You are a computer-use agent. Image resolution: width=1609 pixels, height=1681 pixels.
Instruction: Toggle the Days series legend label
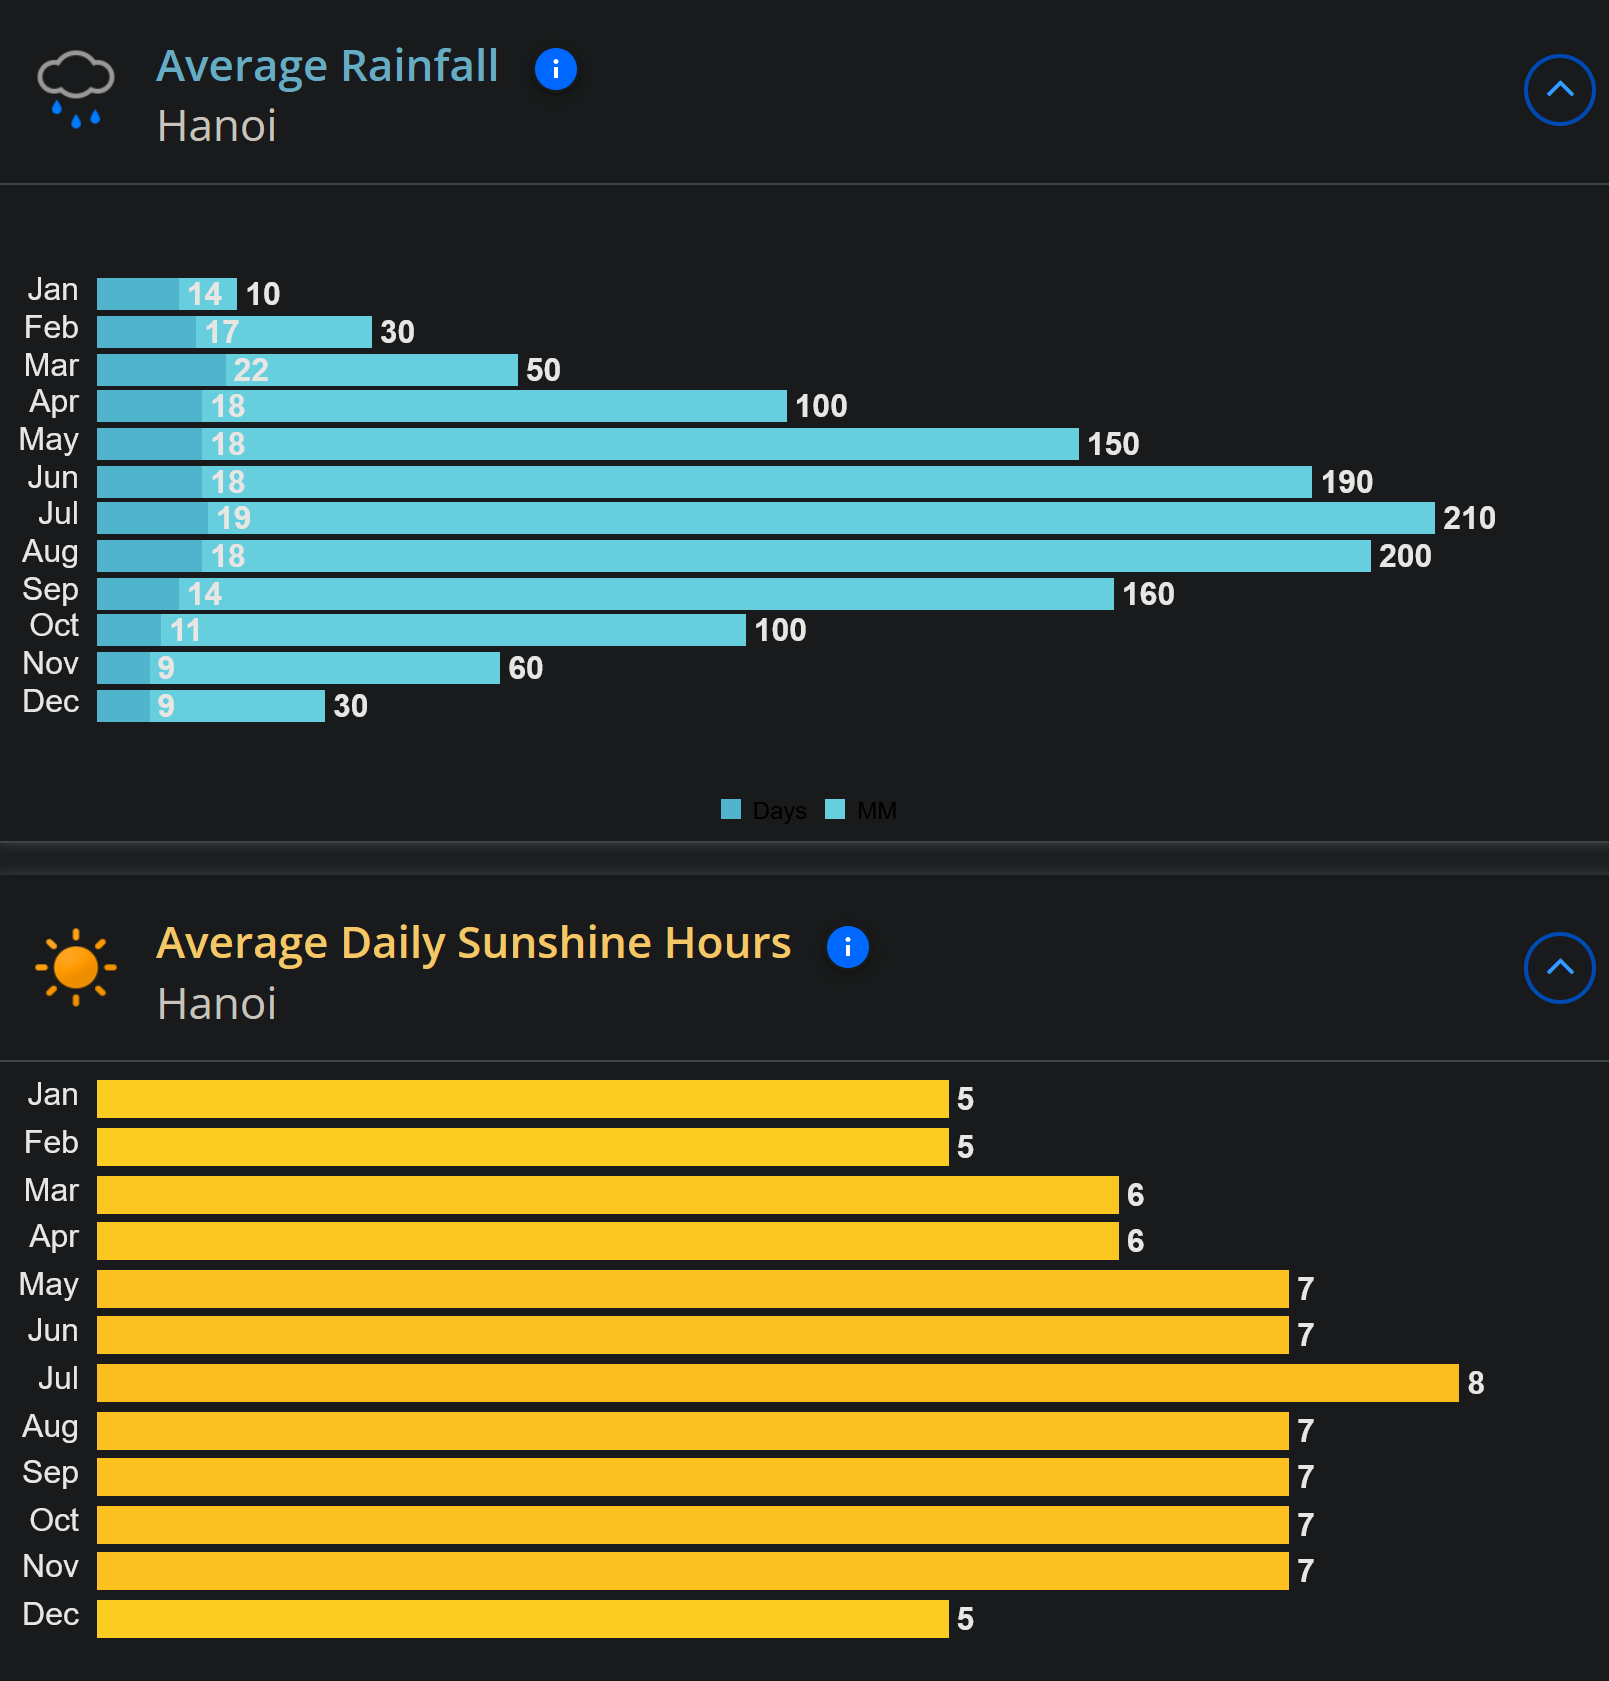point(779,810)
